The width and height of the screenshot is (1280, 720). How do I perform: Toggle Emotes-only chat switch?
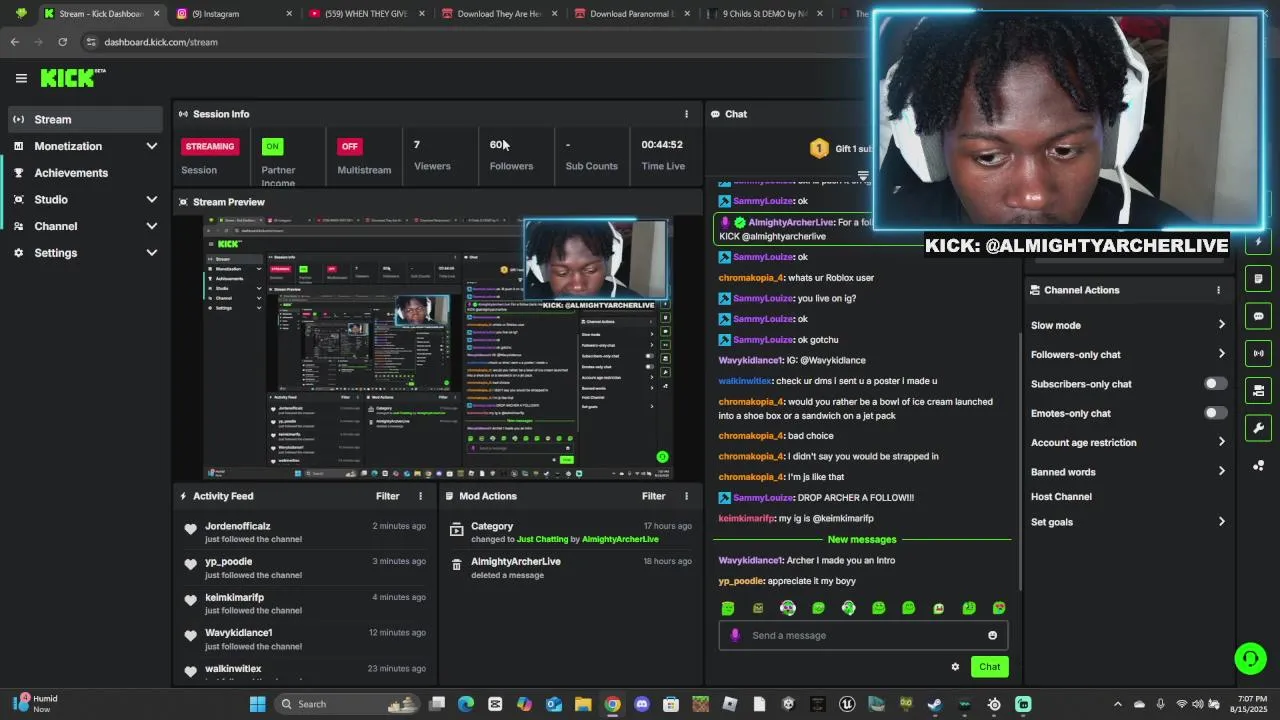coord(1215,413)
